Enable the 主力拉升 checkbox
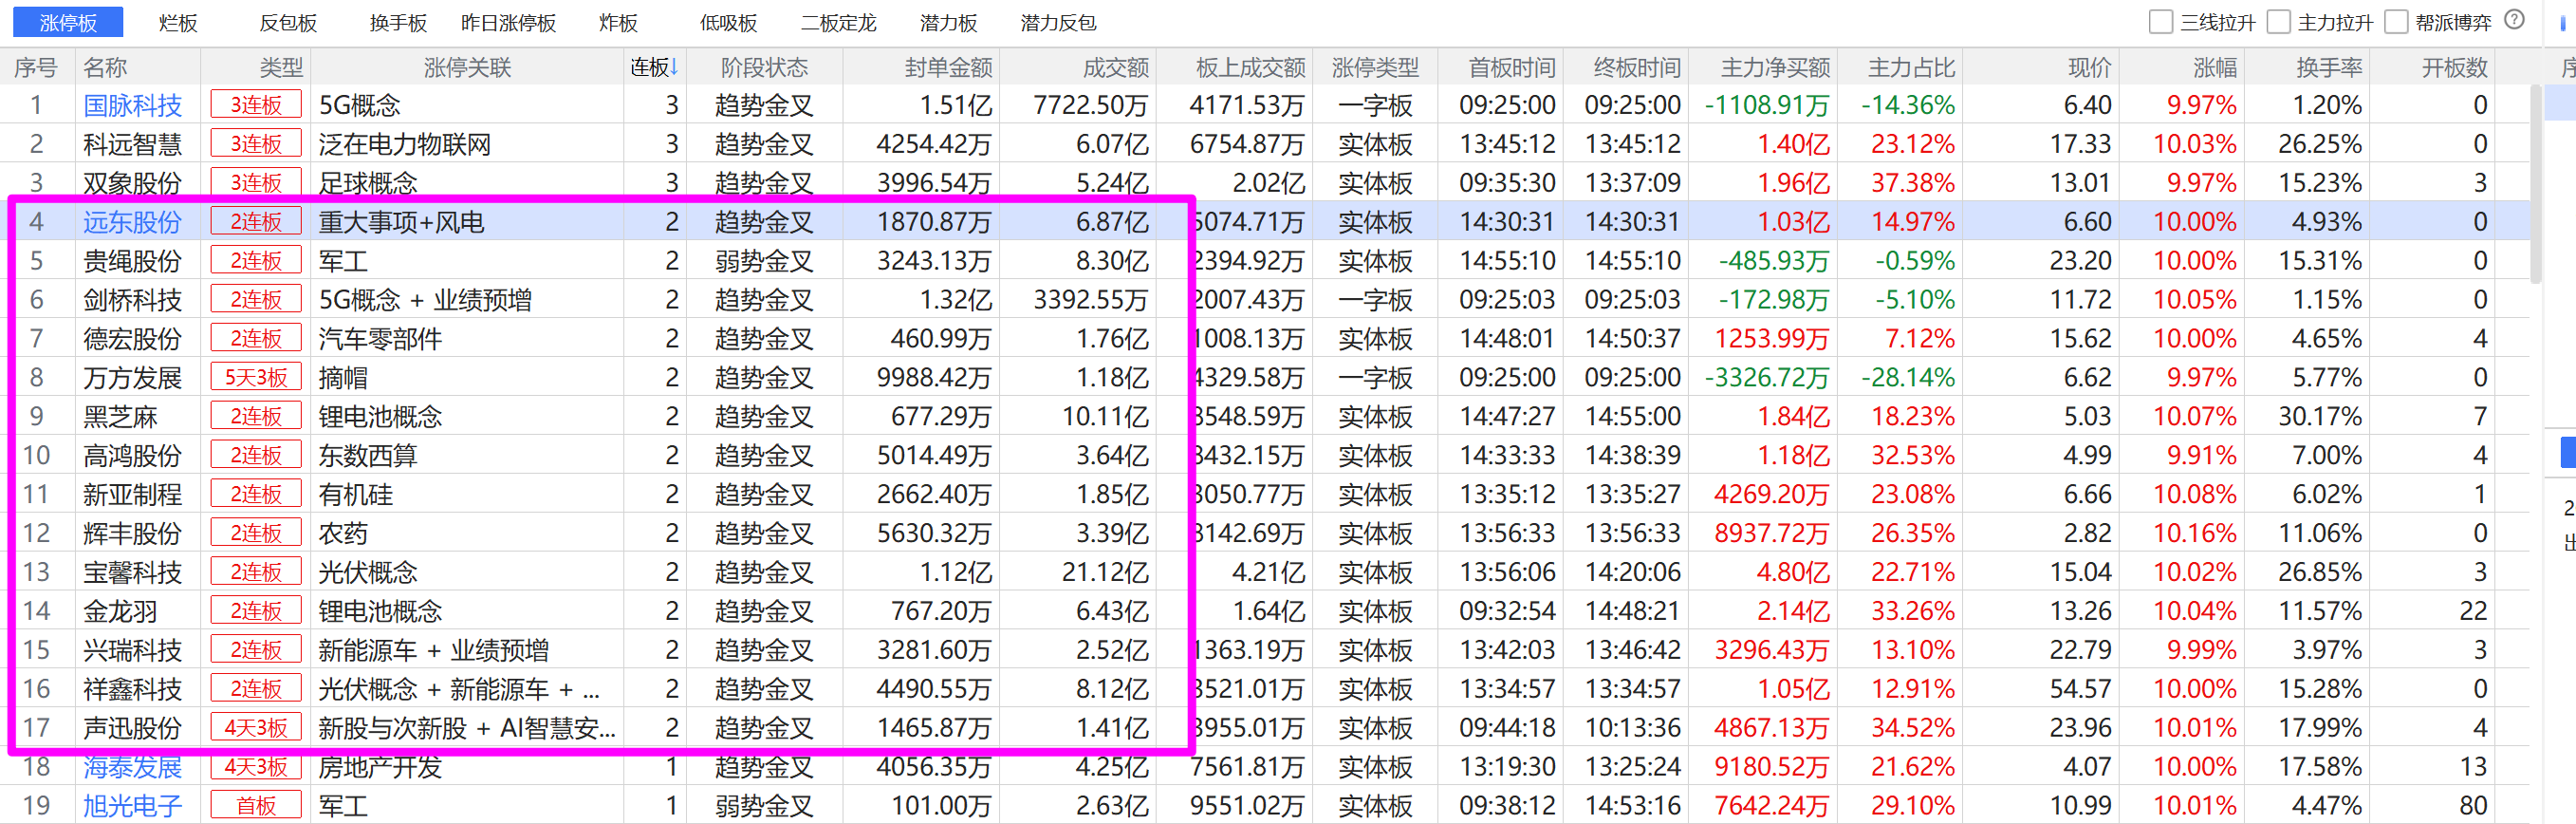This screenshot has height=824, width=2576. (2279, 22)
